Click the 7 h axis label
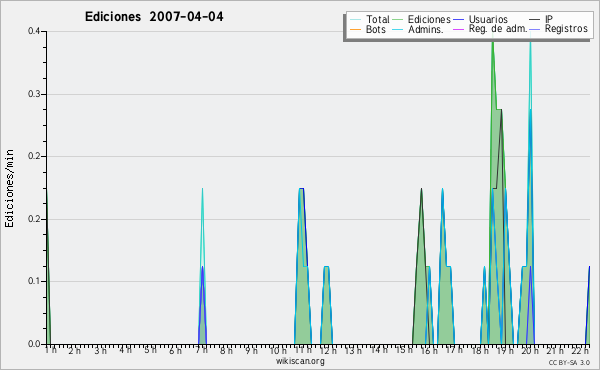Screen dimensions: 600x370 202,350
